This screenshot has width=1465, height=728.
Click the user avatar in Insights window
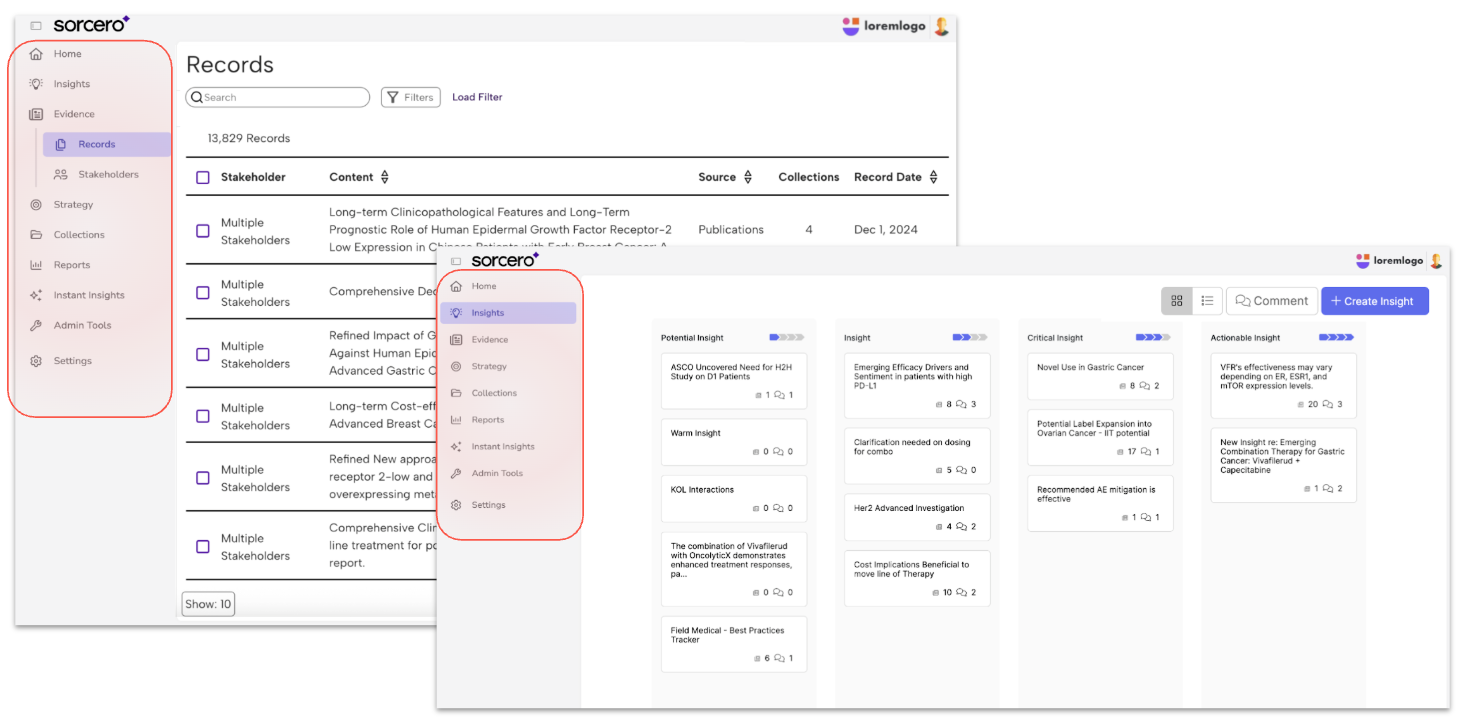click(1437, 261)
